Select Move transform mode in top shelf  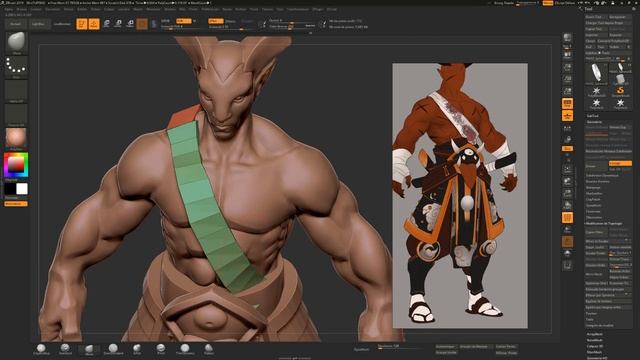click(x=106, y=24)
